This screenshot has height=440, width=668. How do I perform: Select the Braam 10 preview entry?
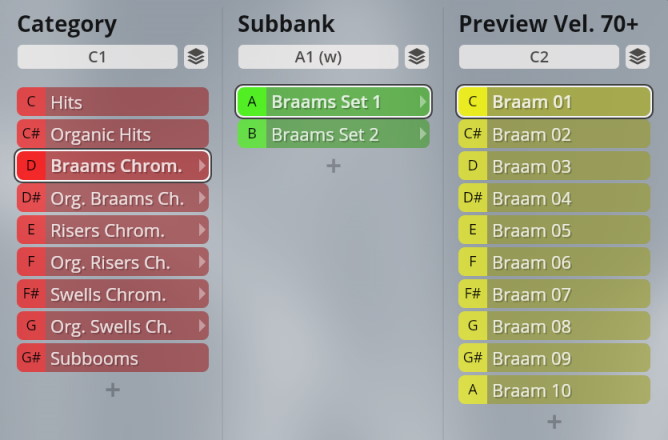tap(554, 390)
